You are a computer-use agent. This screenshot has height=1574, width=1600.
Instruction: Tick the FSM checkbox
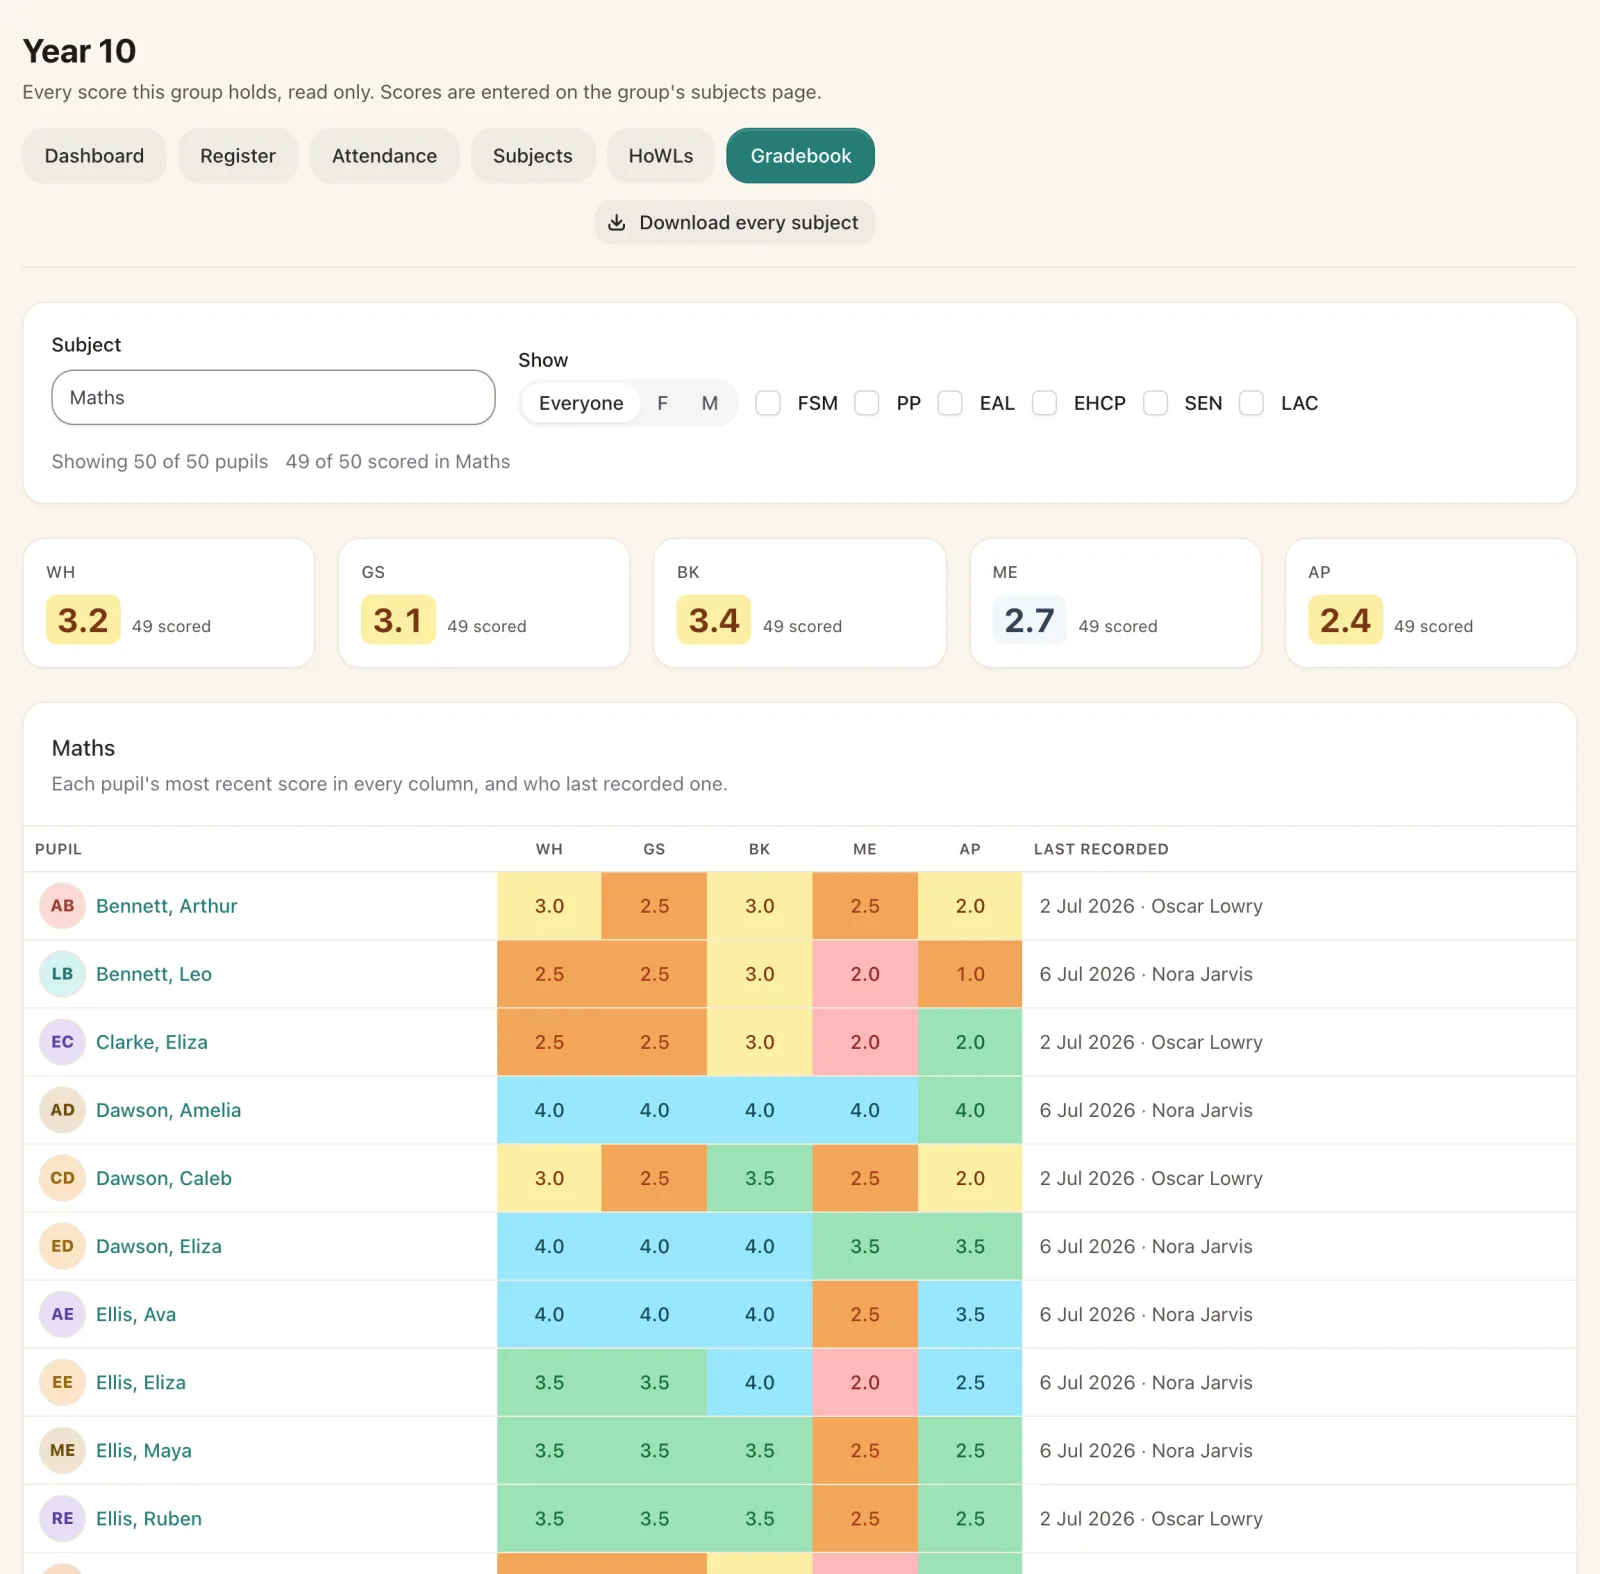click(768, 403)
